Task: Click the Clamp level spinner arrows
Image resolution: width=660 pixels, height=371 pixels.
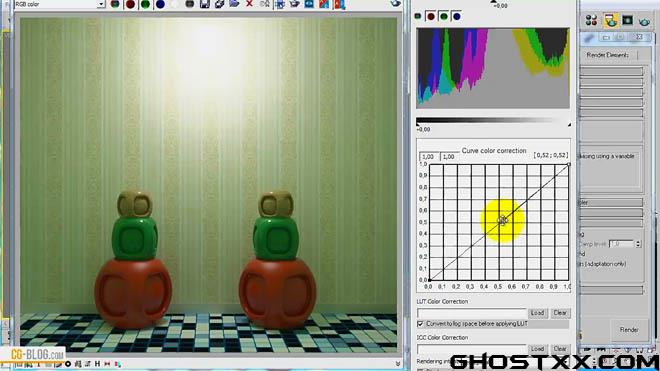Action: (x=638, y=244)
